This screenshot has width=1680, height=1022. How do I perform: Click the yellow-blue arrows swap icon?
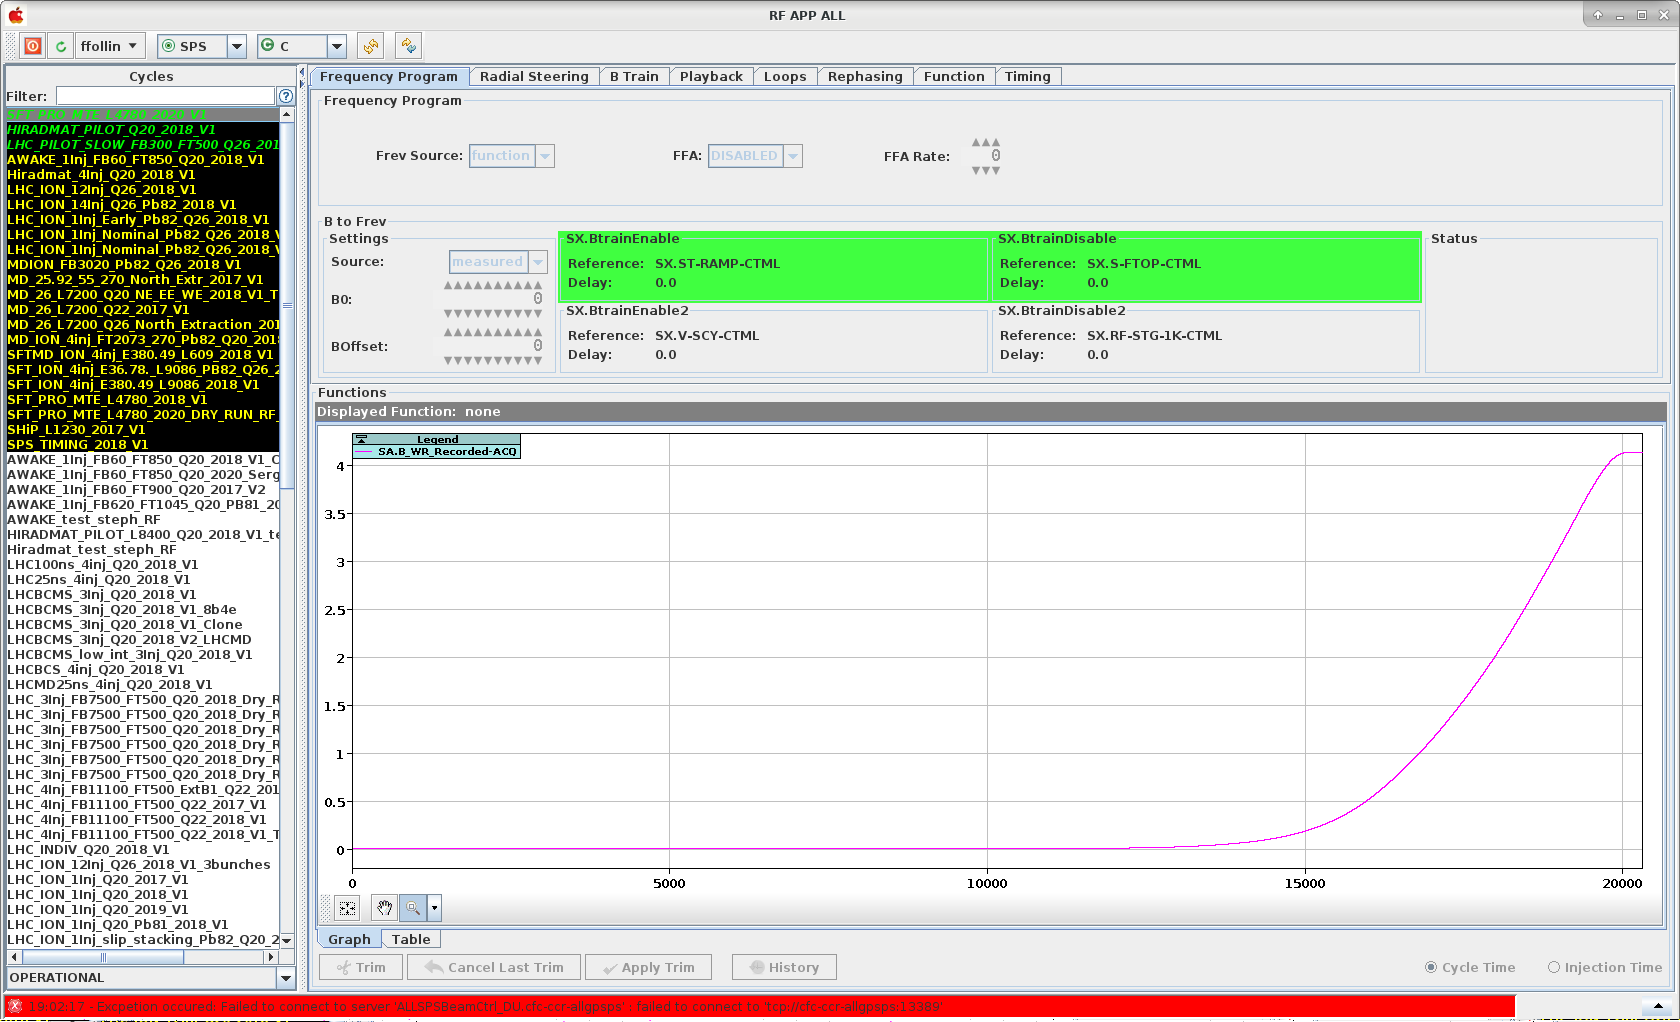pos(408,46)
